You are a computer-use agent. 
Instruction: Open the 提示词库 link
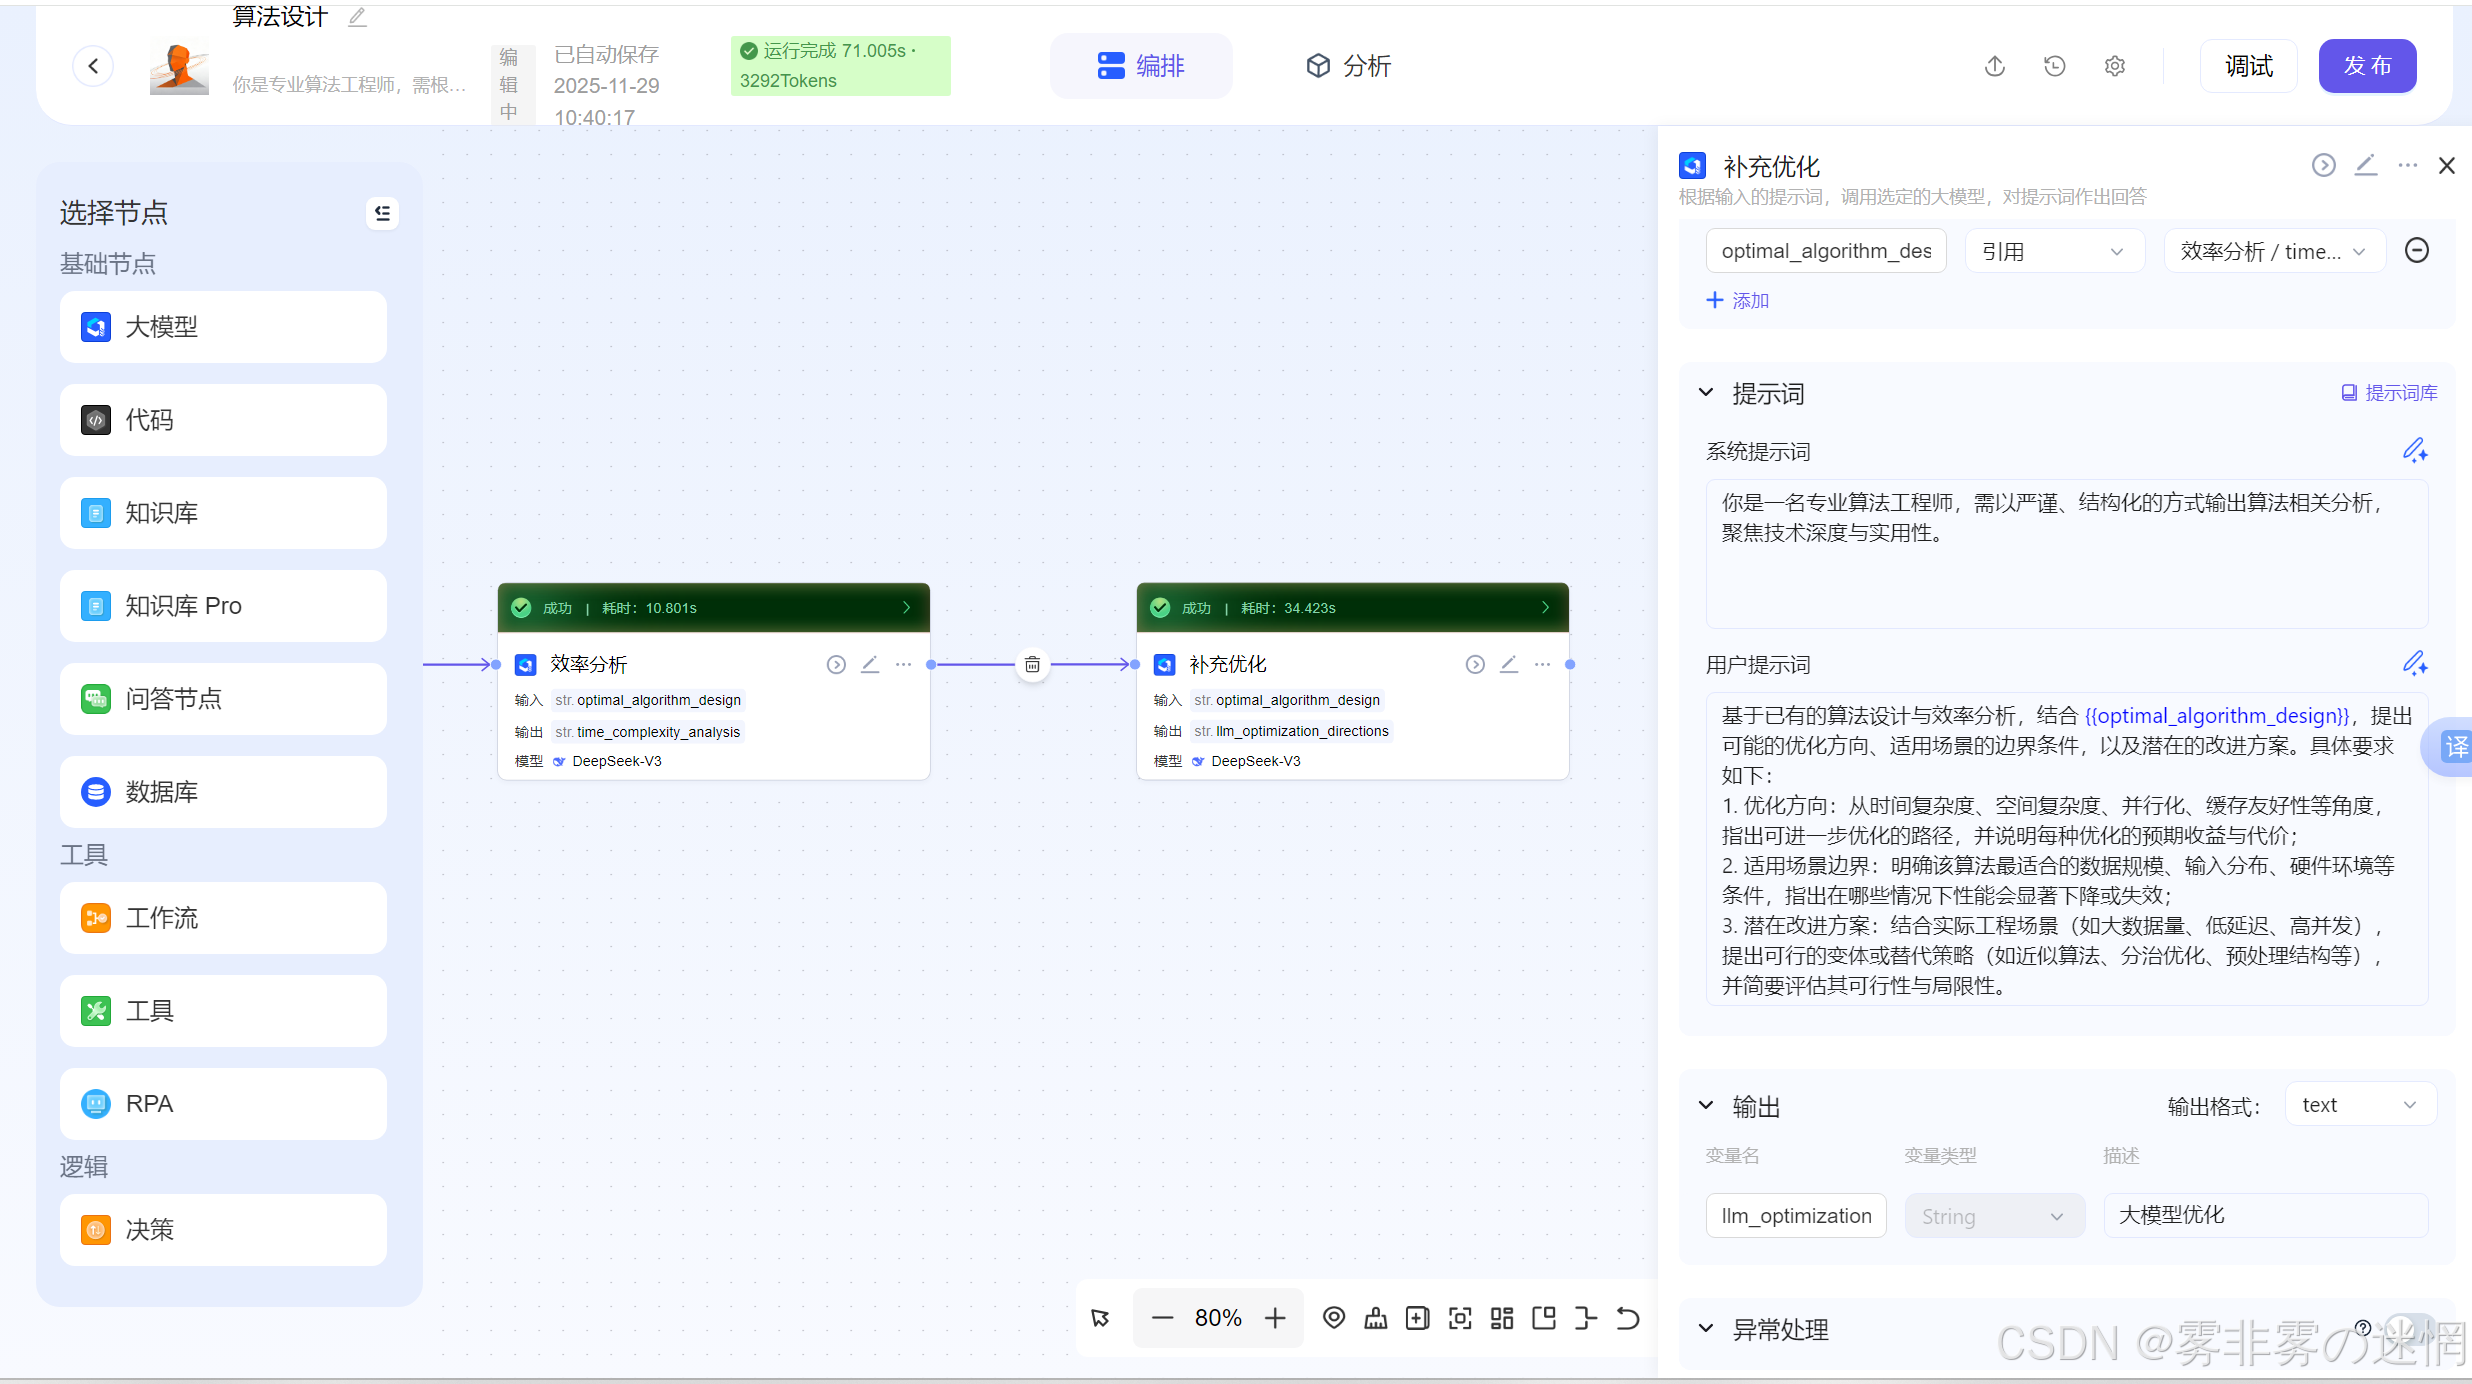pyautogui.click(x=2389, y=393)
